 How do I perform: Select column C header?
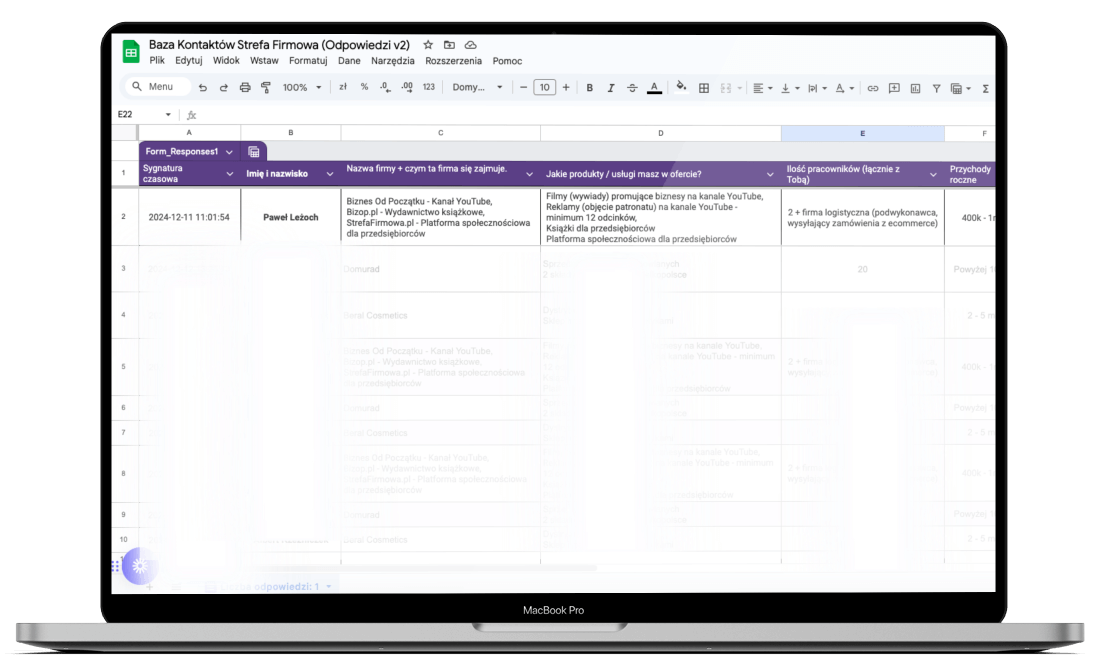(x=440, y=133)
